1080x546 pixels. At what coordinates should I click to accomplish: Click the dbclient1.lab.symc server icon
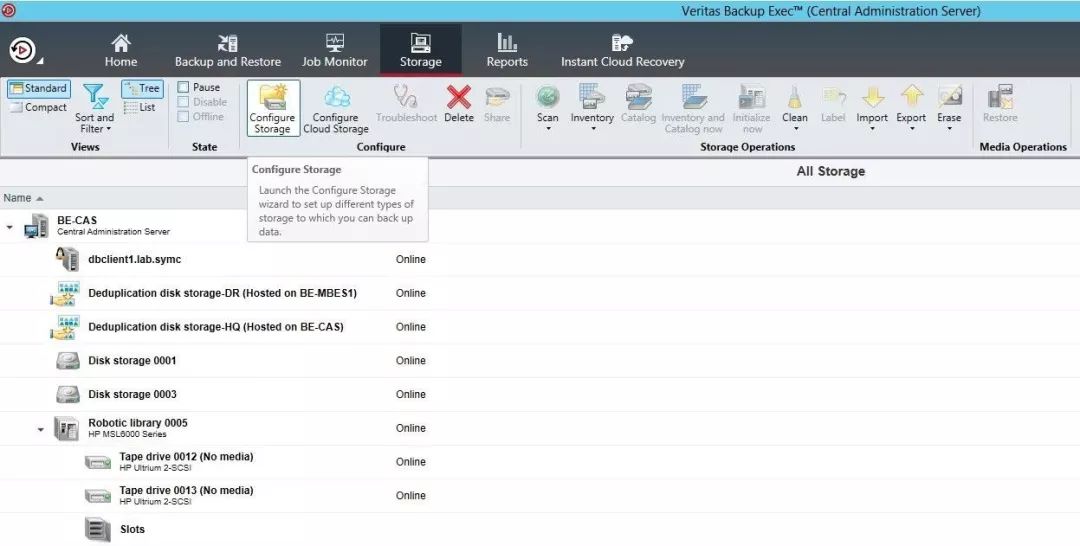click(x=68, y=259)
